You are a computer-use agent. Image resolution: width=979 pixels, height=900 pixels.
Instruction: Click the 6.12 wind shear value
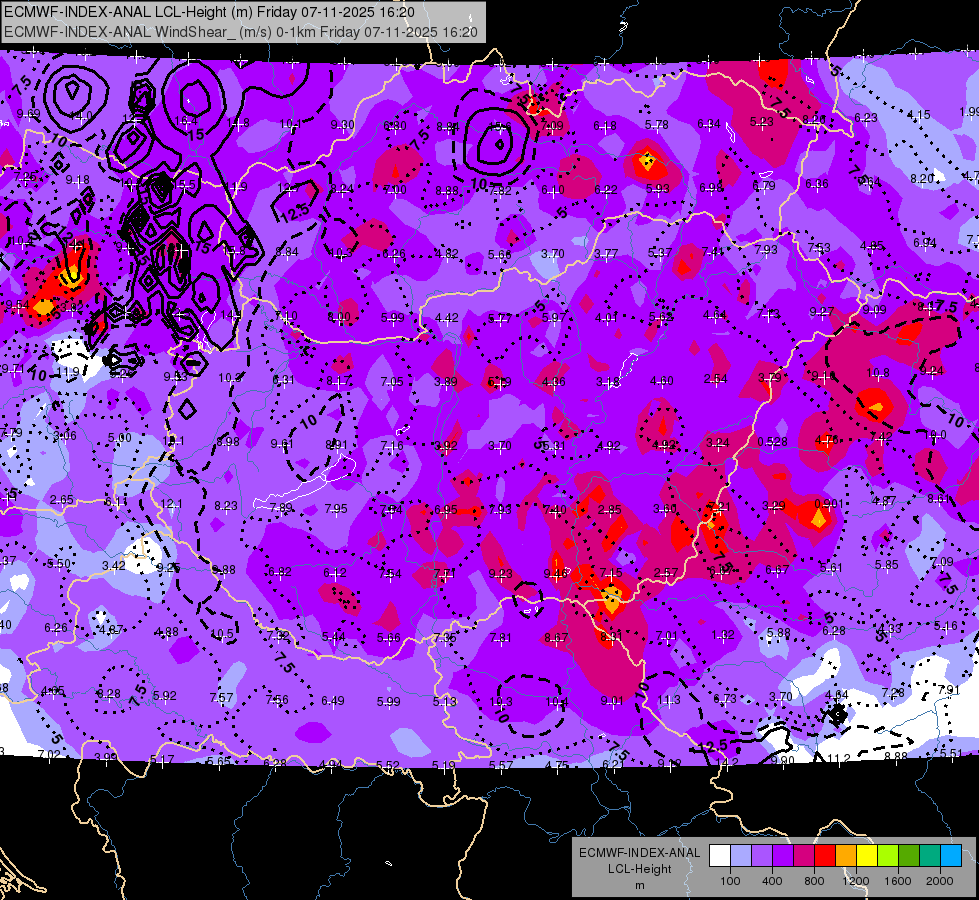tap(335, 573)
